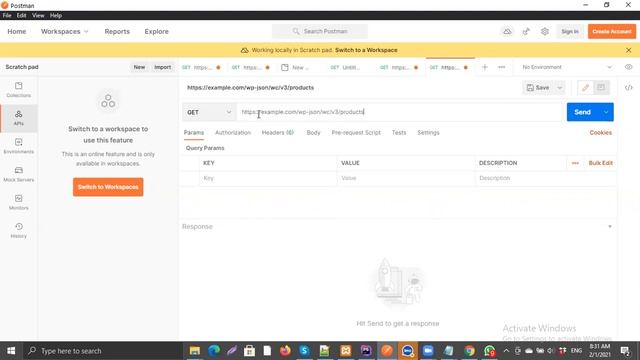Viewport: 640px width, 360px height.
Task: Launch Firefox from the taskbar
Action: pos(285,351)
